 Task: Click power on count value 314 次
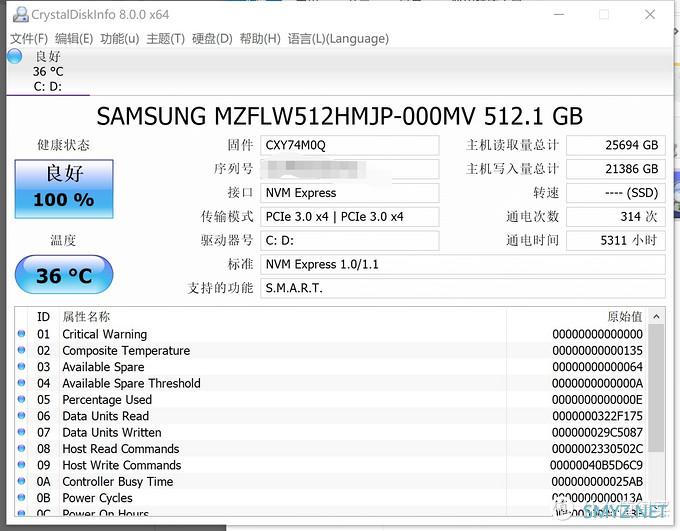tap(616, 217)
